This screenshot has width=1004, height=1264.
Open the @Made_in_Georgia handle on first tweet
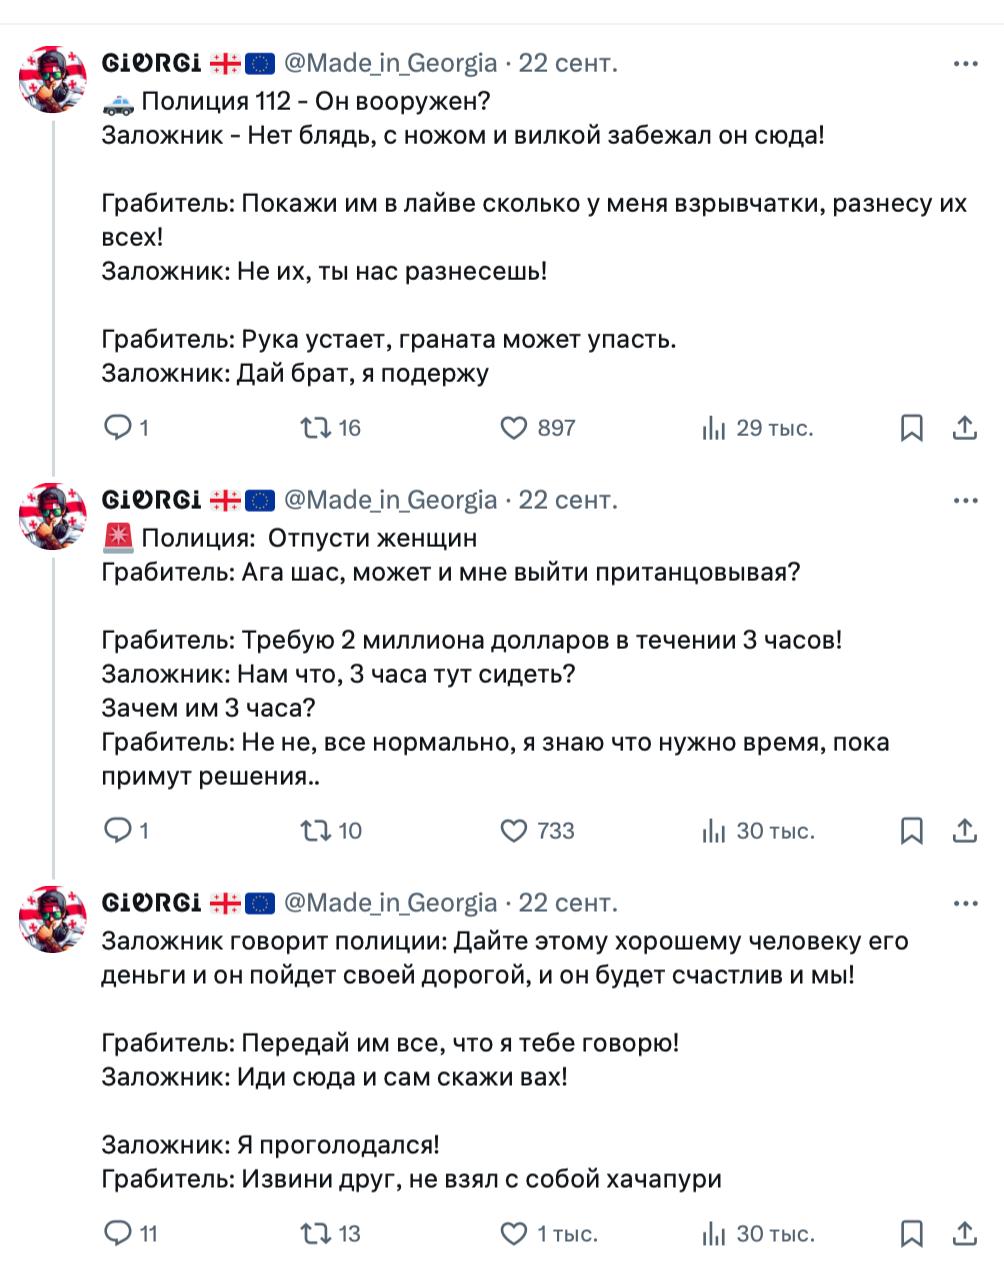391,63
